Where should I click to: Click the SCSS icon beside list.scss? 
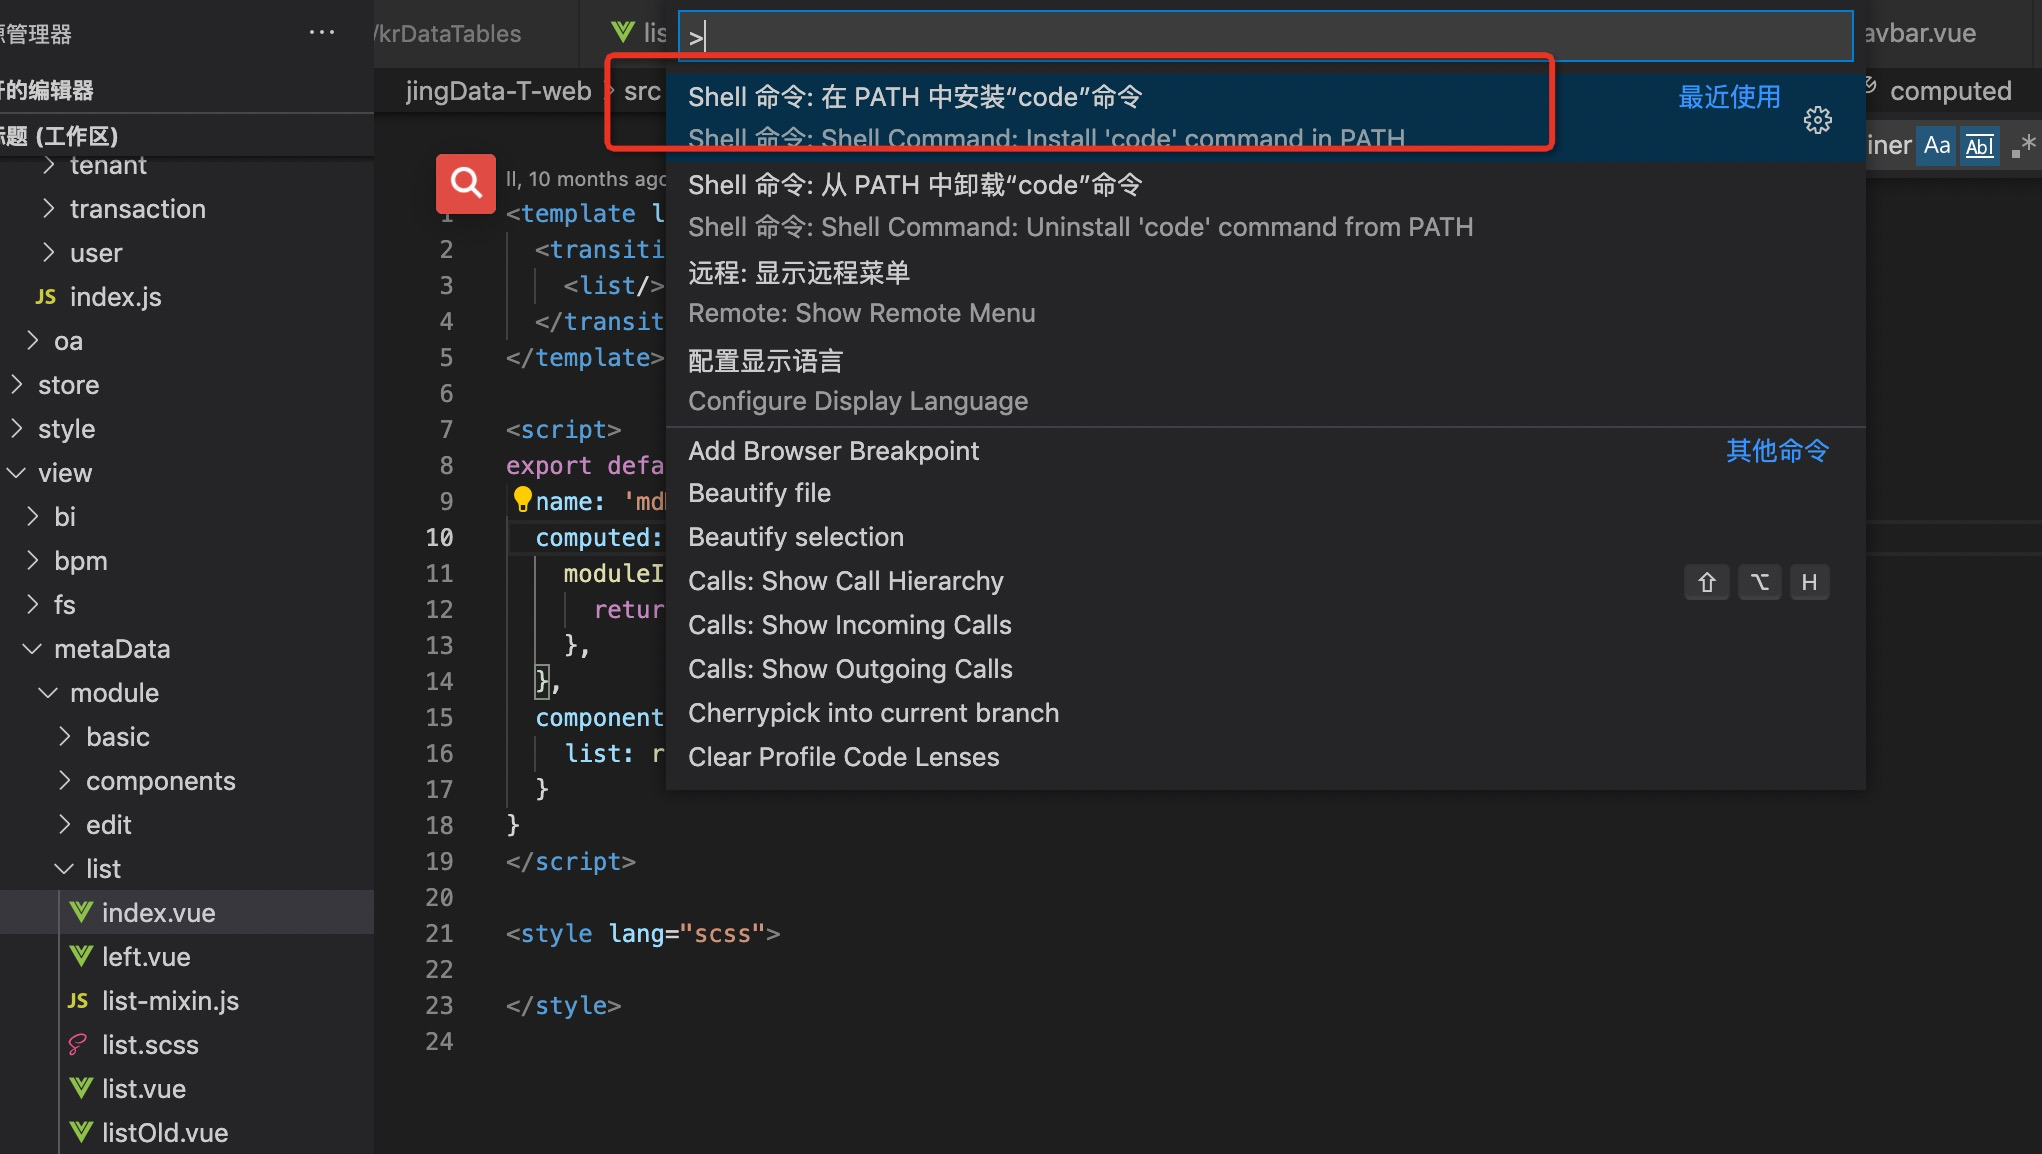[x=77, y=1044]
